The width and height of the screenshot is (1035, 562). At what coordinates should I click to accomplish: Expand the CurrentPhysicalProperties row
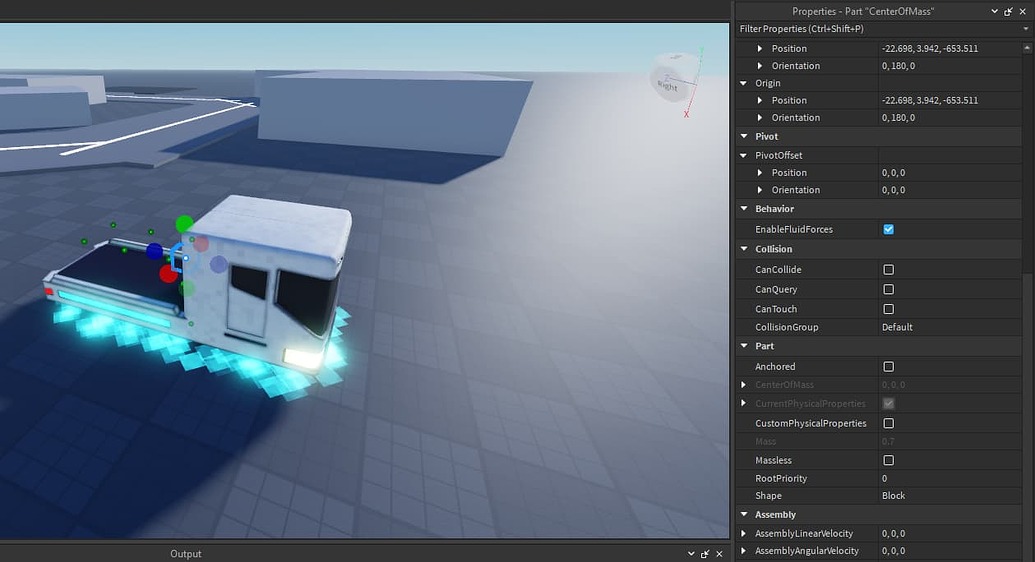click(744, 403)
